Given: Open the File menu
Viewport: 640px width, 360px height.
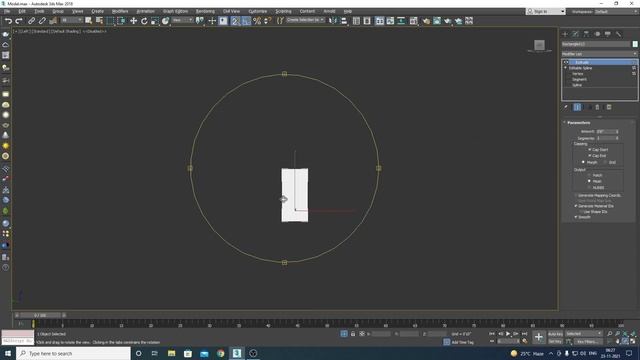Looking at the screenshot, I should [7, 11].
